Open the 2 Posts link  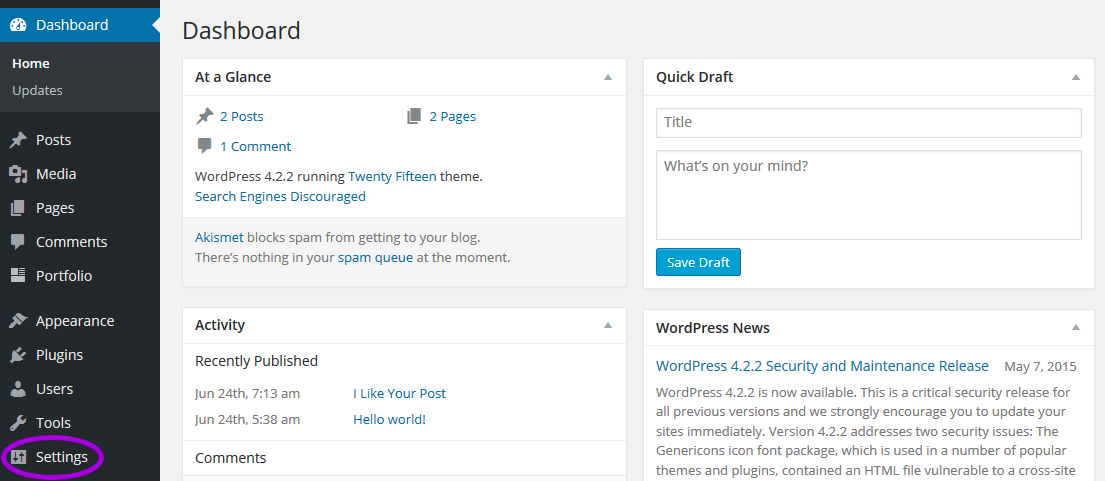(242, 116)
